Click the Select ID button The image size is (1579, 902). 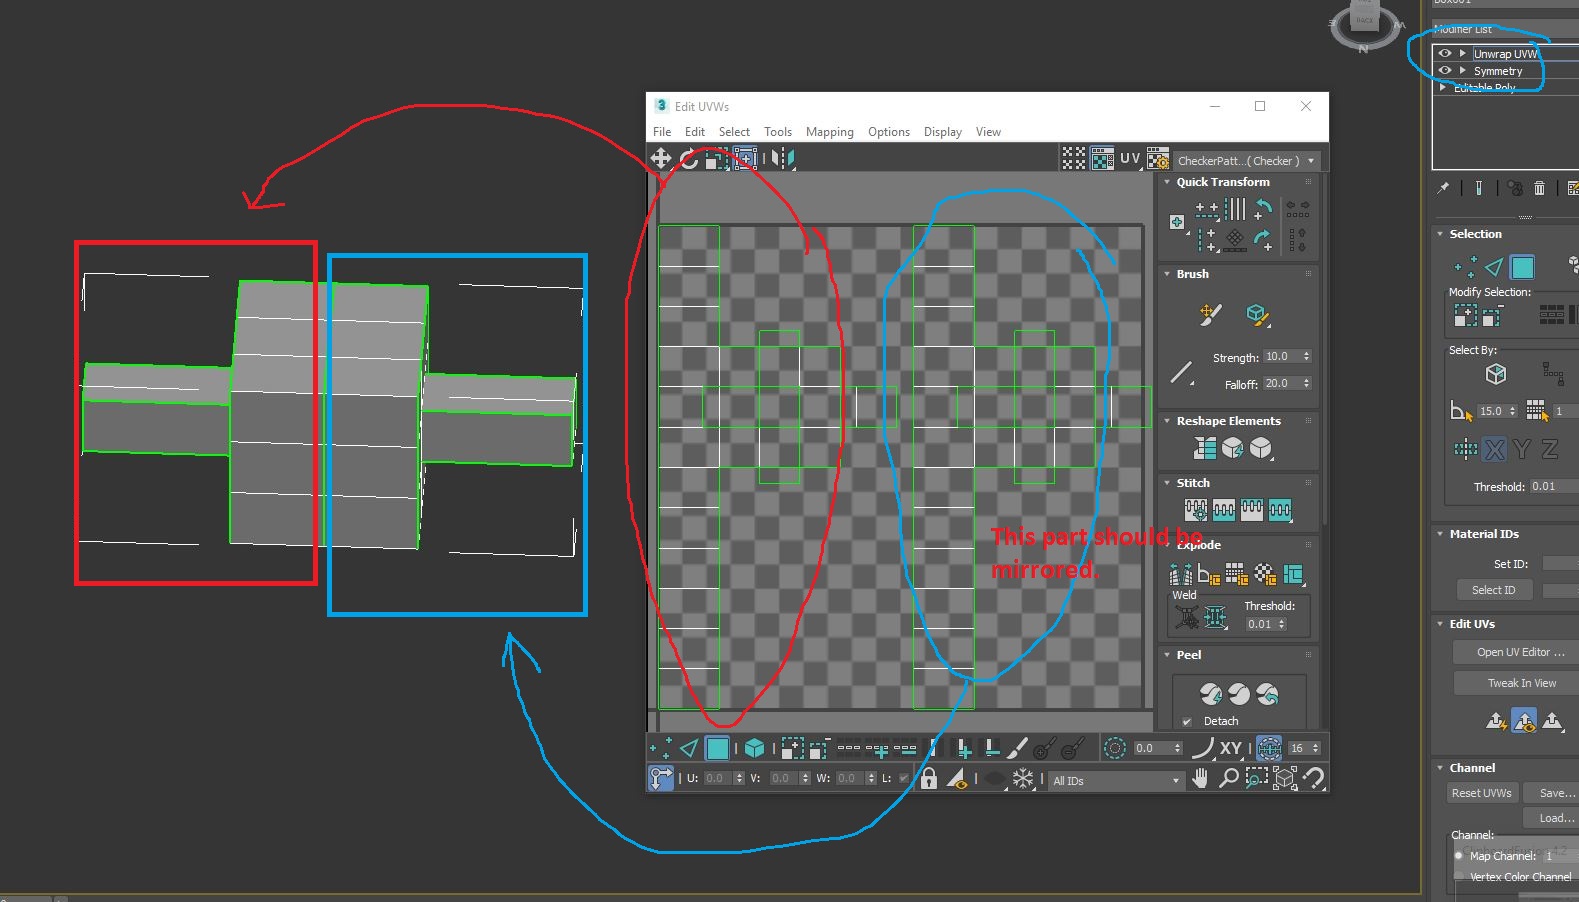point(1493,590)
